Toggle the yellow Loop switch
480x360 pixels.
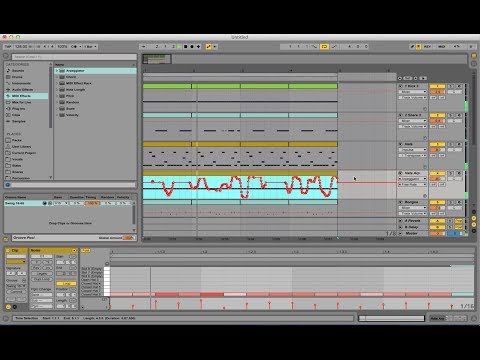(x=324, y=47)
